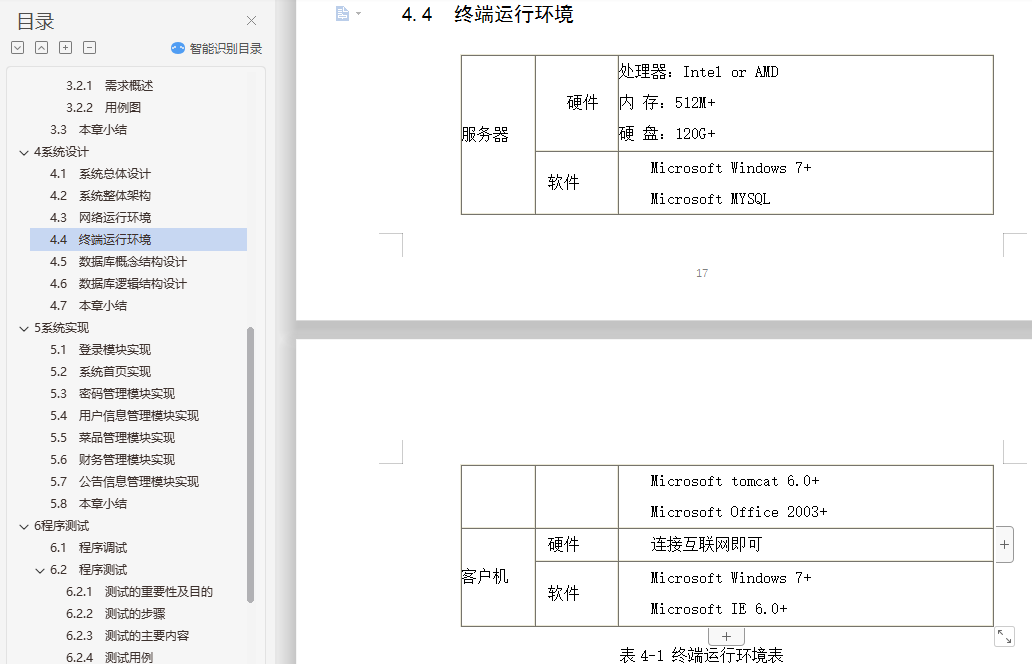This screenshot has width=1032, height=664.
Task: Collapse the 4系统设计 outline section
Action: tap(24, 153)
